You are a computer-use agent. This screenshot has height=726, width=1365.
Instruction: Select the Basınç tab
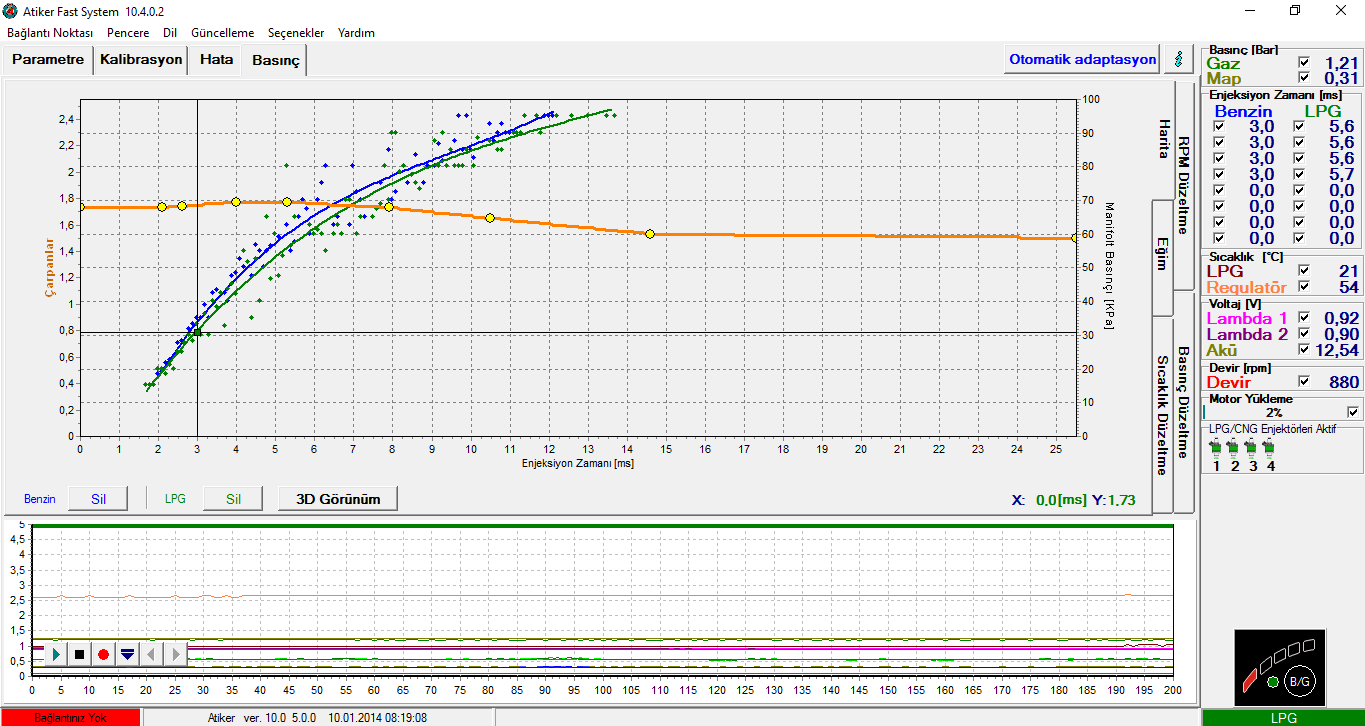(x=275, y=60)
